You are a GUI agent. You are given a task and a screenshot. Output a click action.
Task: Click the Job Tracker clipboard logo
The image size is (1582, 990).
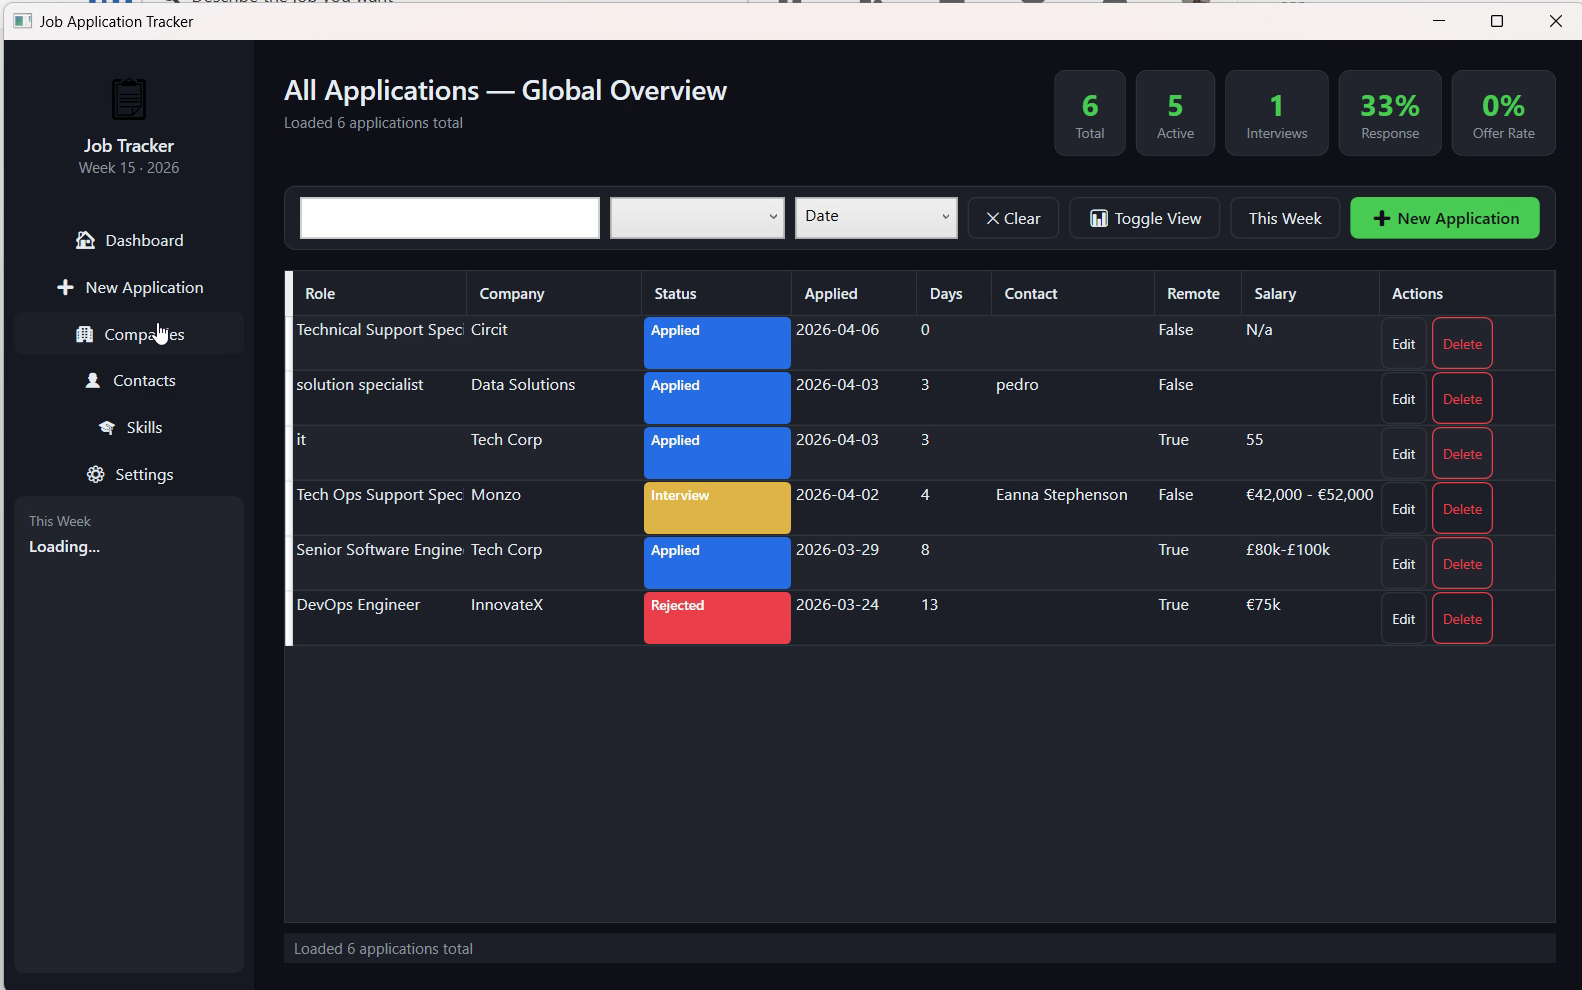[128, 99]
